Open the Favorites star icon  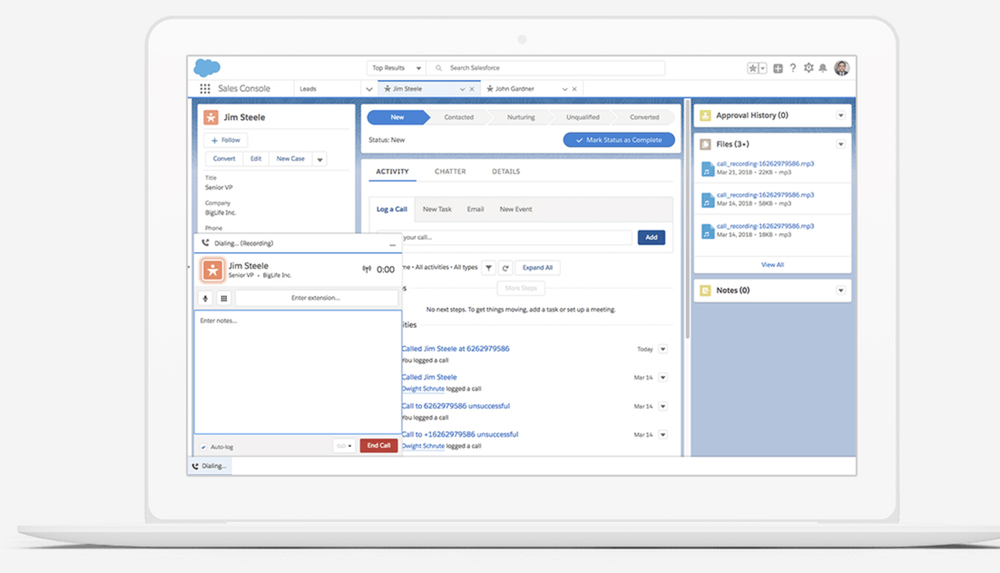(x=753, y=68)
